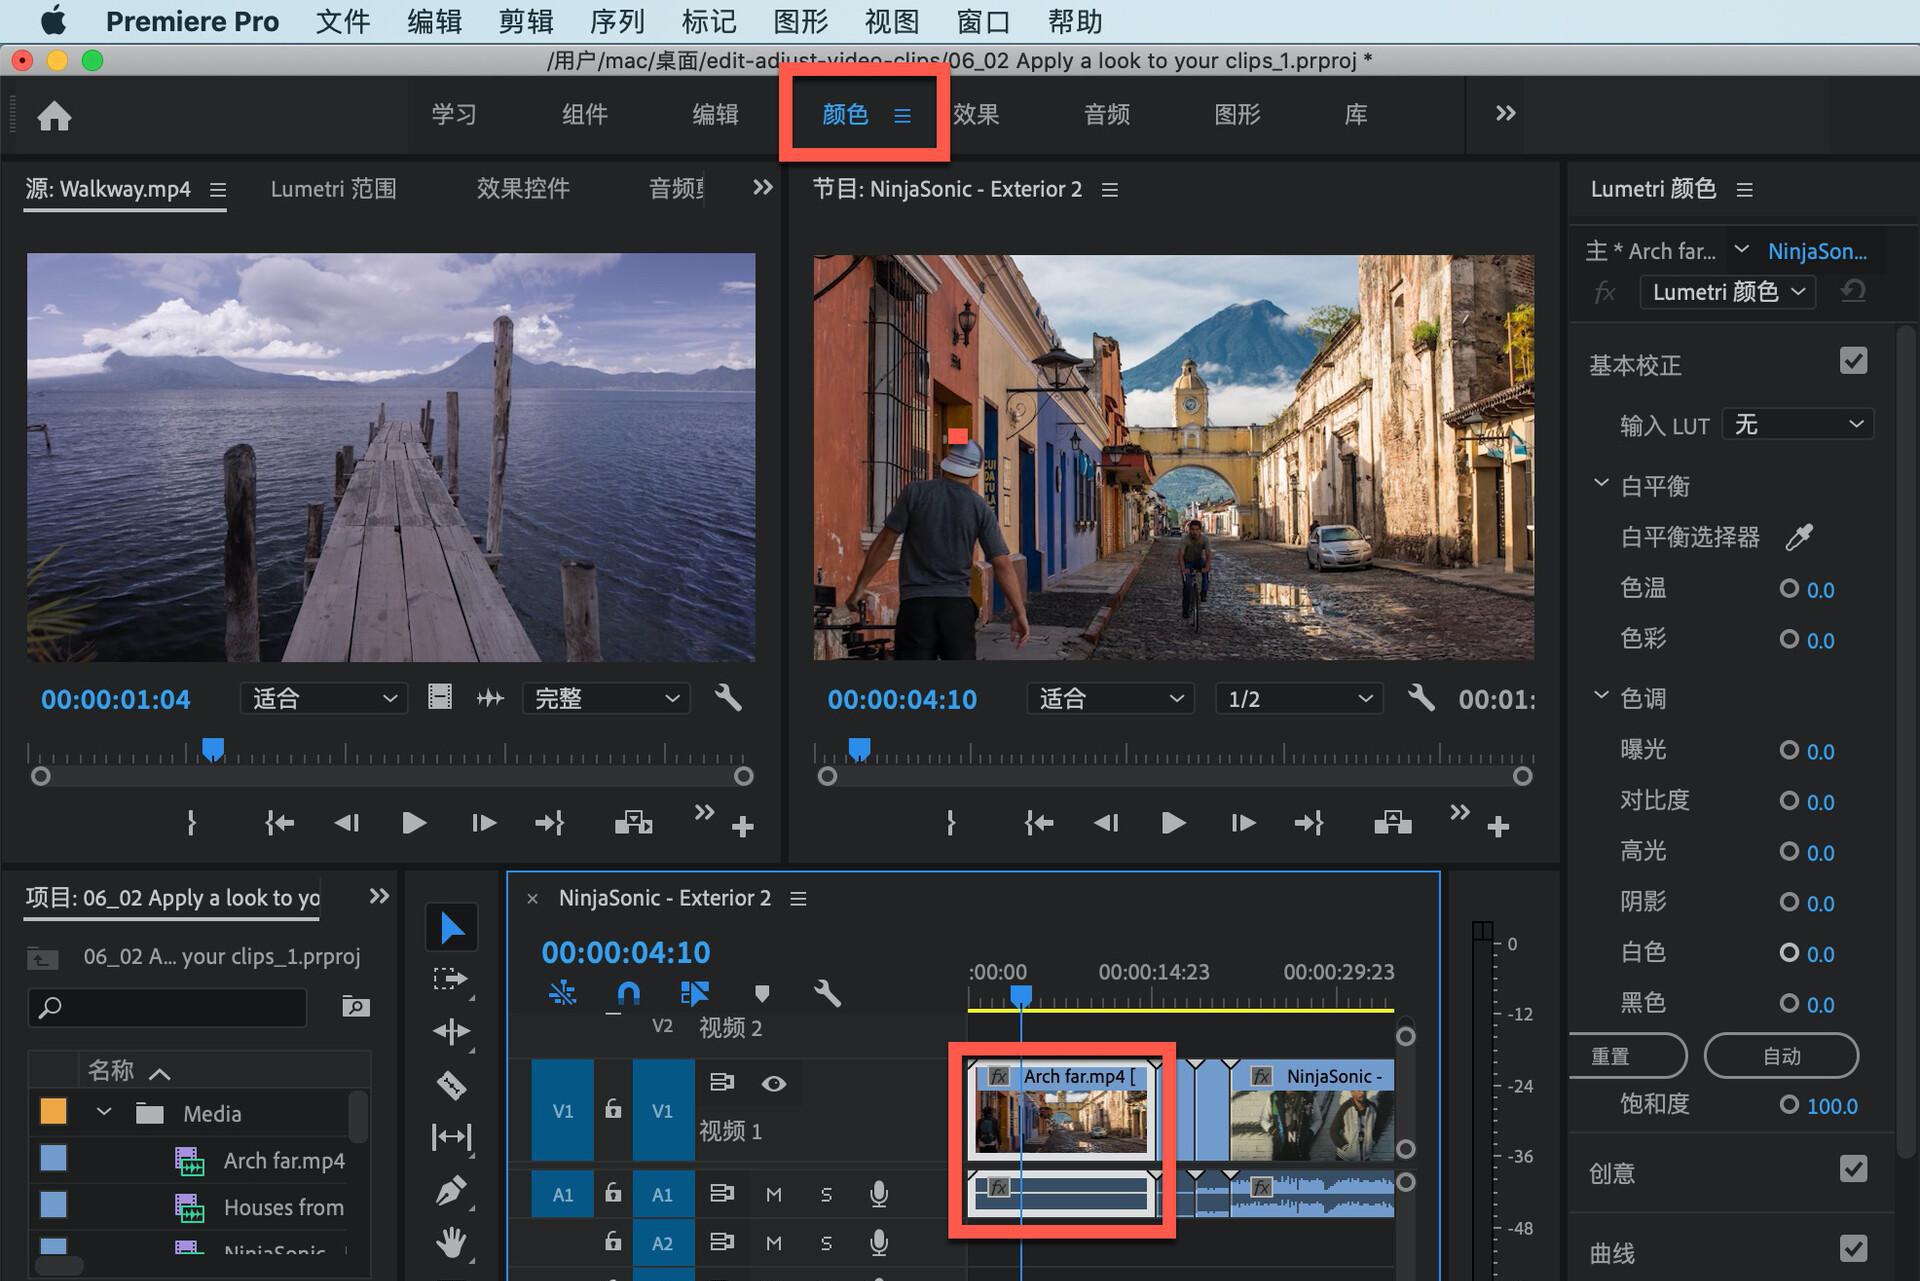Select the Razor tool

451,1085
